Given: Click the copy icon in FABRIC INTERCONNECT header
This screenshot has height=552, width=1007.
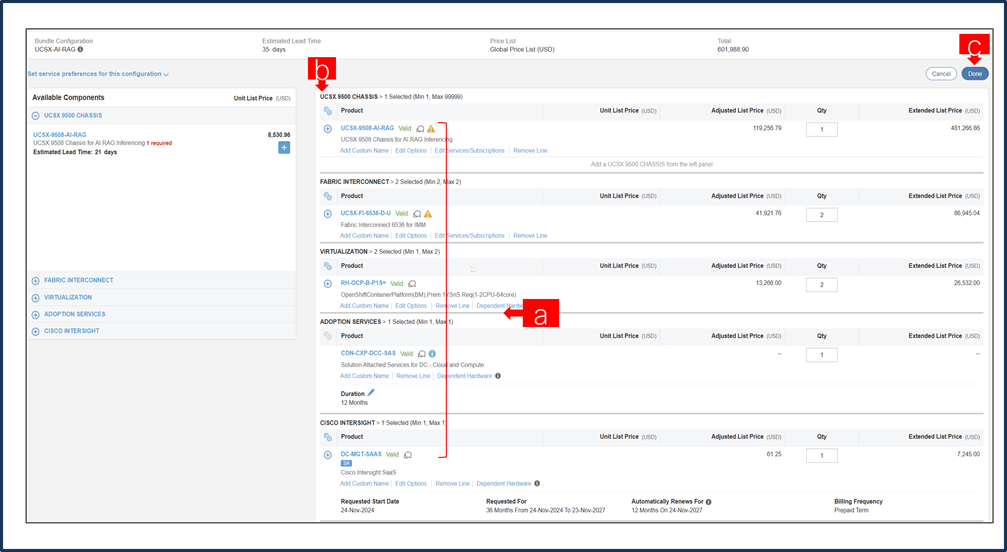Looking at the screenshot, I should 328,196.
